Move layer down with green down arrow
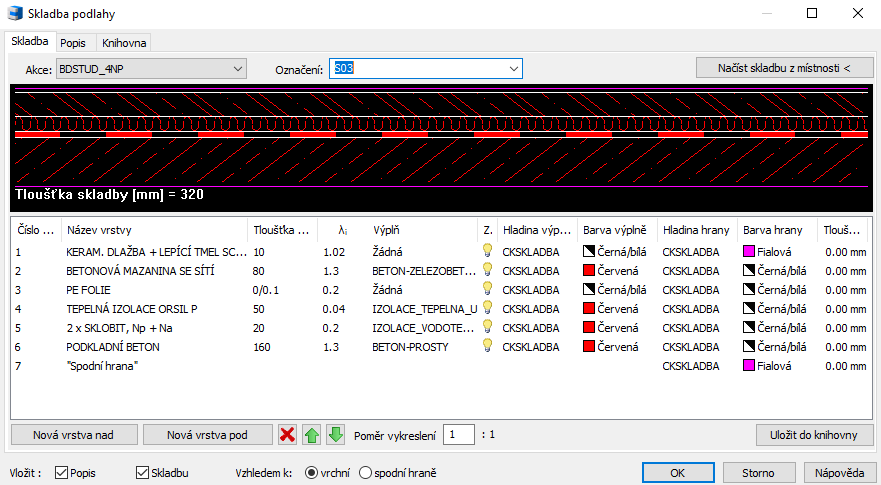The height and width of the screenshot is (485, 881). click(336, 435)
